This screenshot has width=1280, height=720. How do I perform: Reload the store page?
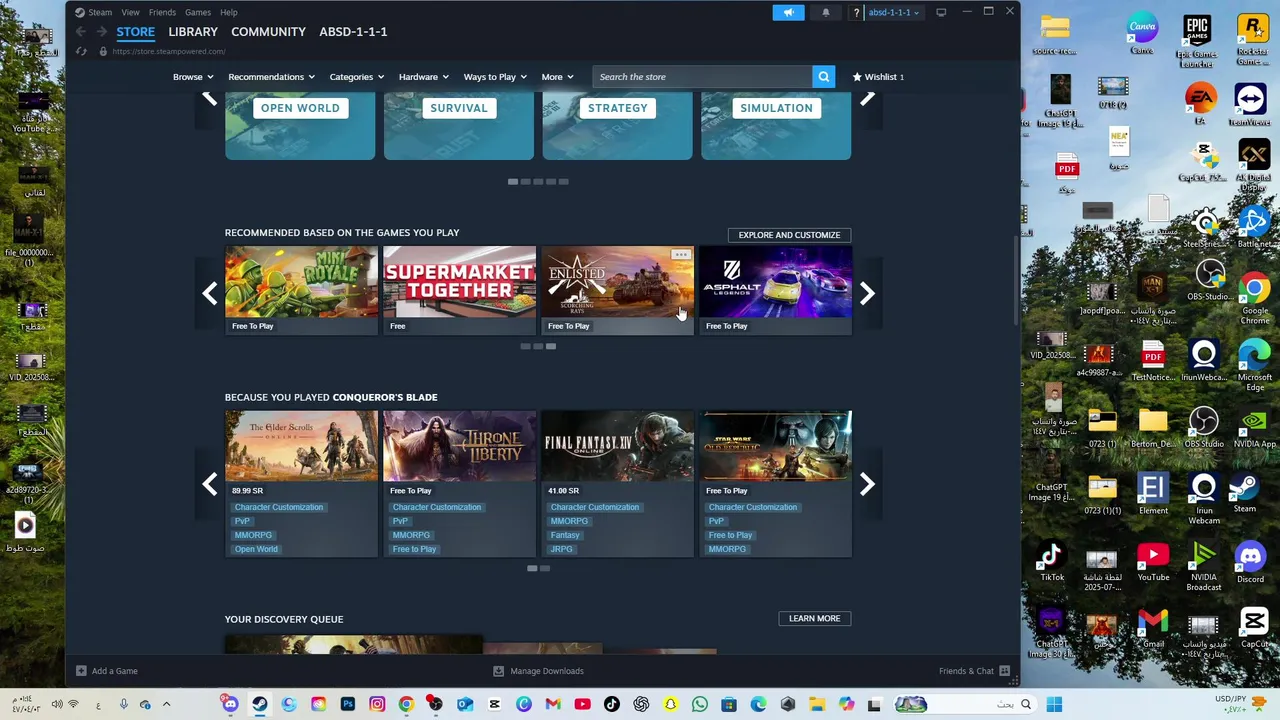(x=82, y=51)
